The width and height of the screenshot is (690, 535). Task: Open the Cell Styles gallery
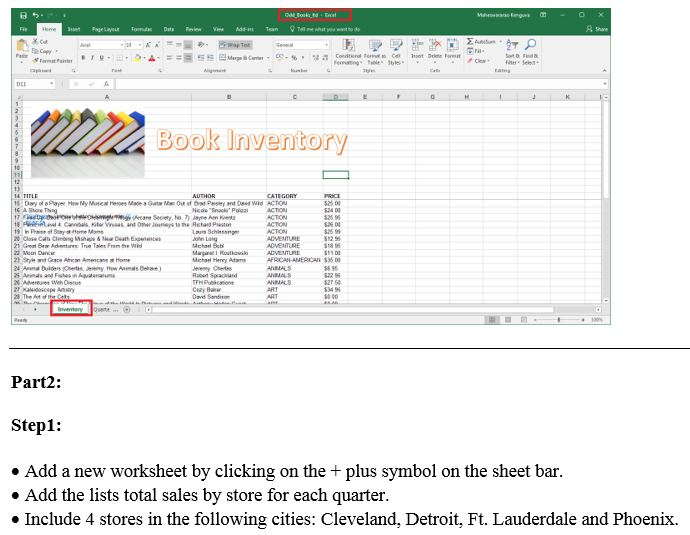click(x=396, y=52)
